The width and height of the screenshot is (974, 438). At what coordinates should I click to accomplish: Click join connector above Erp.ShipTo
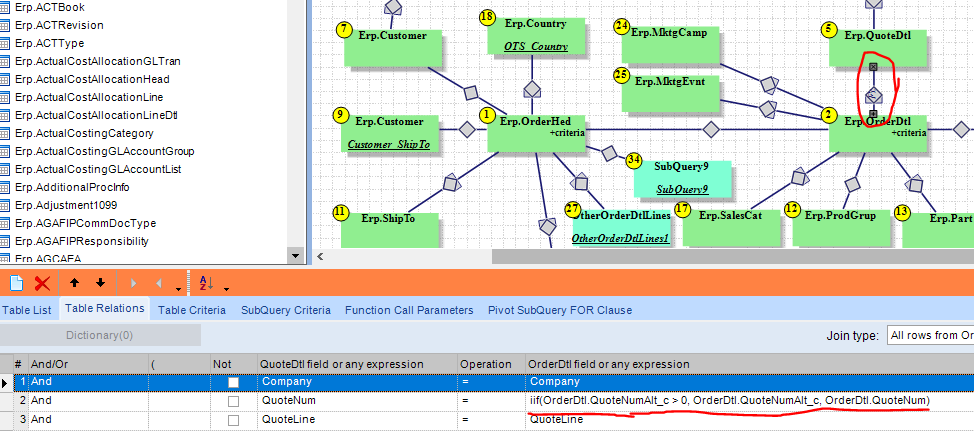pyautogui.click(x=452, y=183)
